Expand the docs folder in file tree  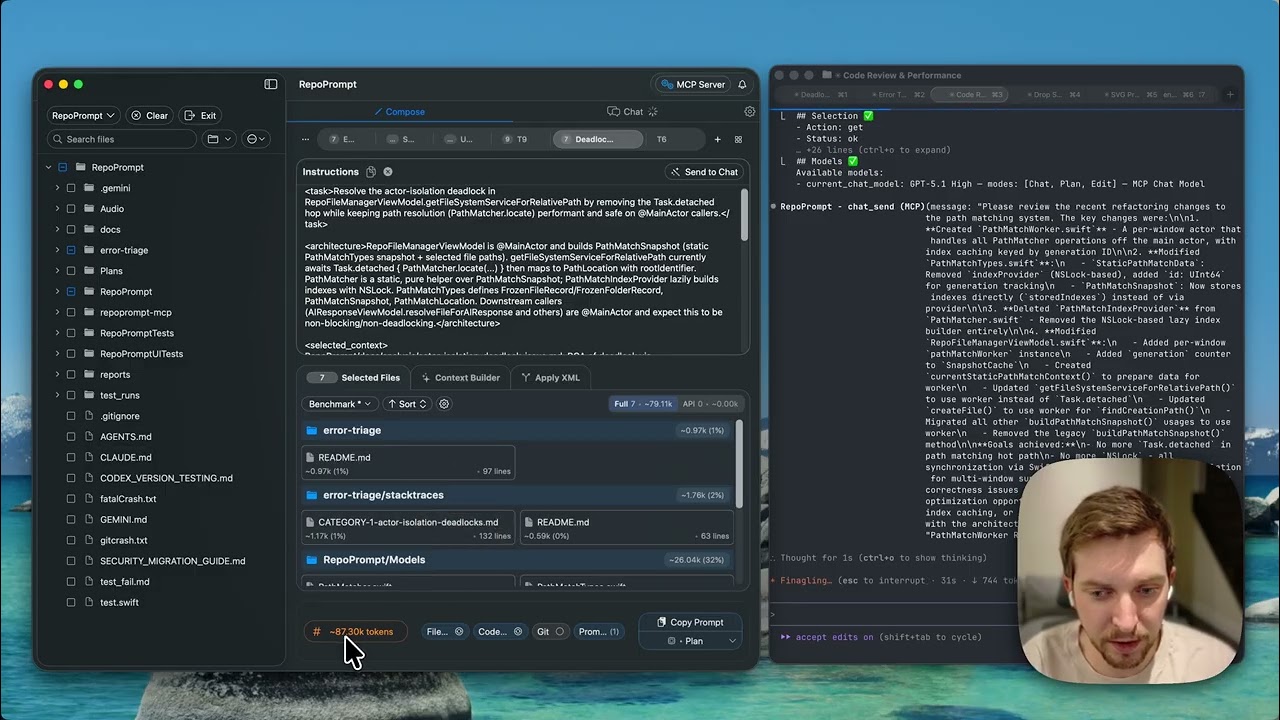point(57,230)
